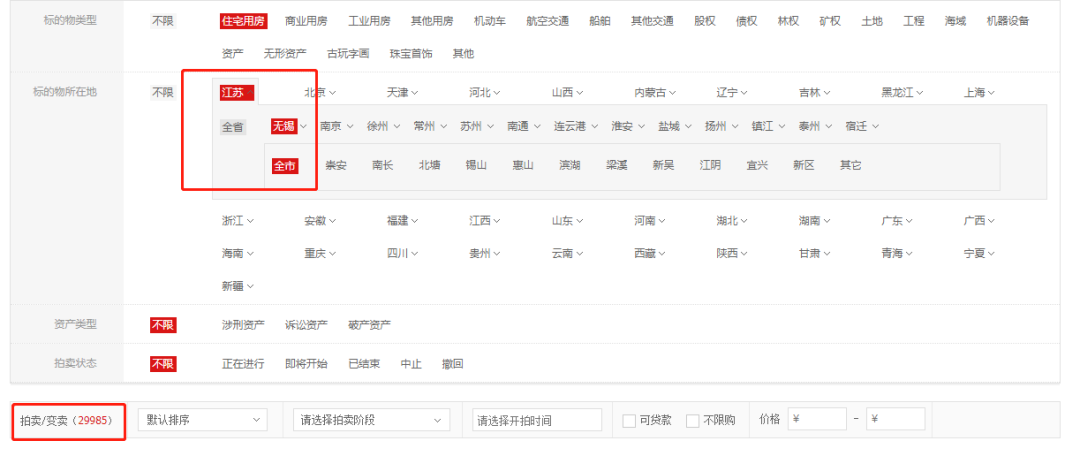This screenshot has width=1080, height=456.
Task: Open the 拍卖/变卖 results tab
Action: pyautogui.click(x=68, y=420)
